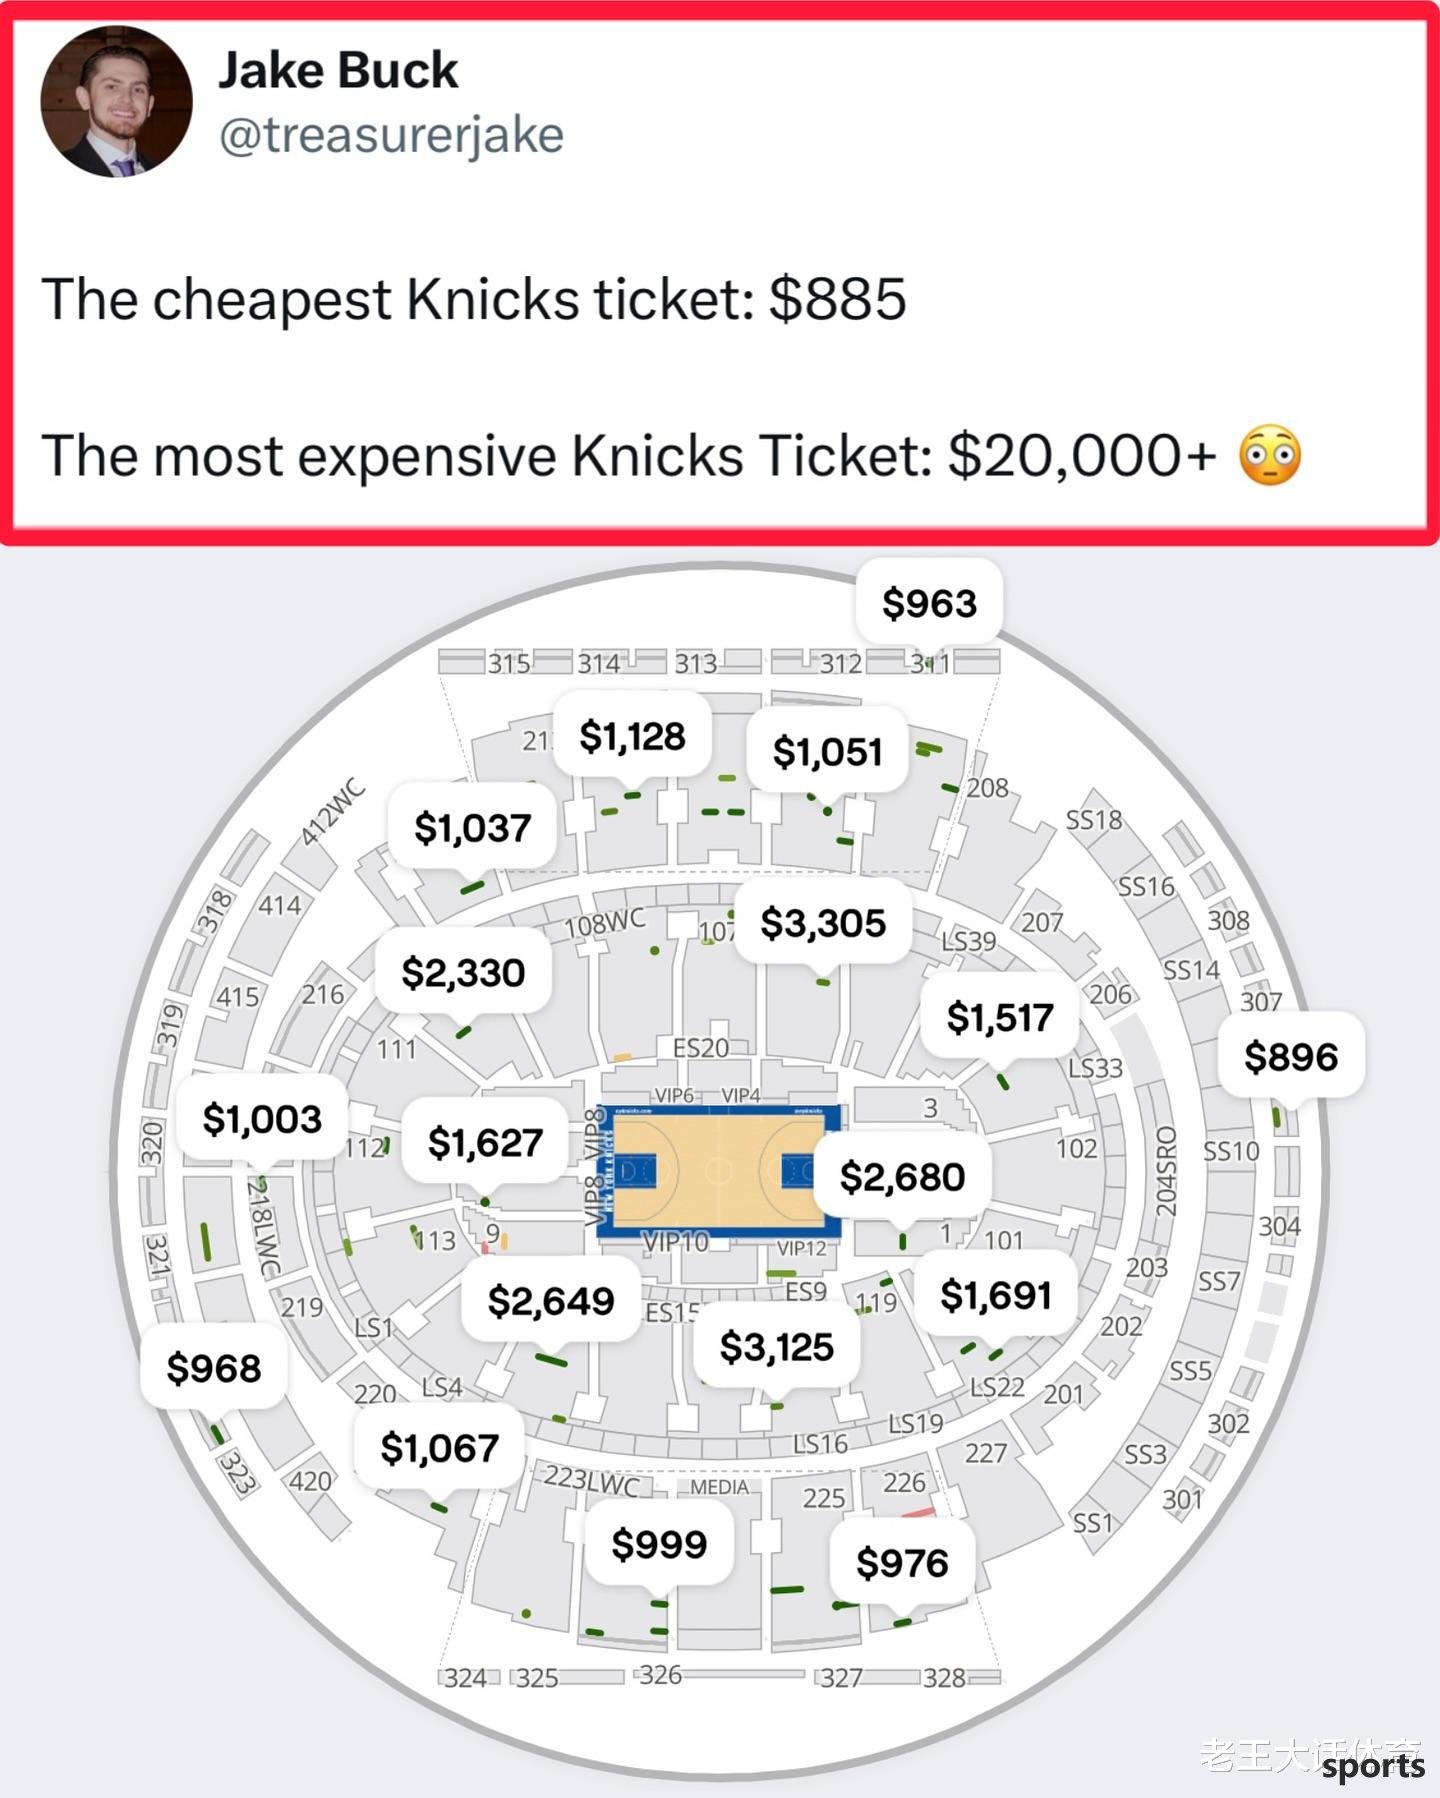Click the Jake Buck display name
This screenshot has height=1798, width=1440.
click(338, 71)
